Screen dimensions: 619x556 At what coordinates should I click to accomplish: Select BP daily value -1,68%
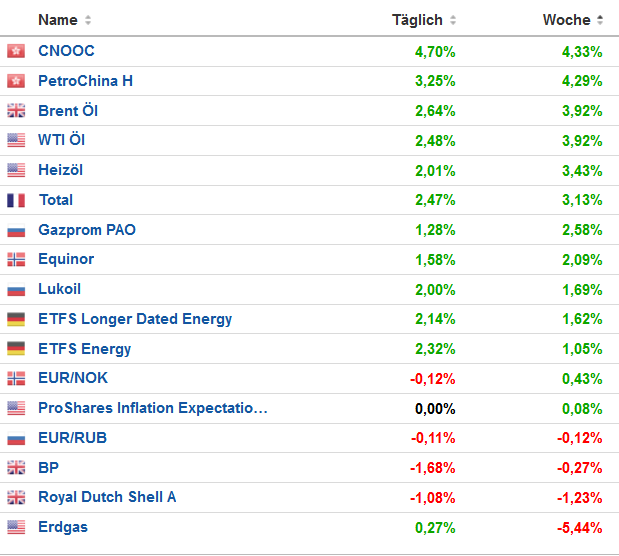pyautogui.click(x=433, y=468)
